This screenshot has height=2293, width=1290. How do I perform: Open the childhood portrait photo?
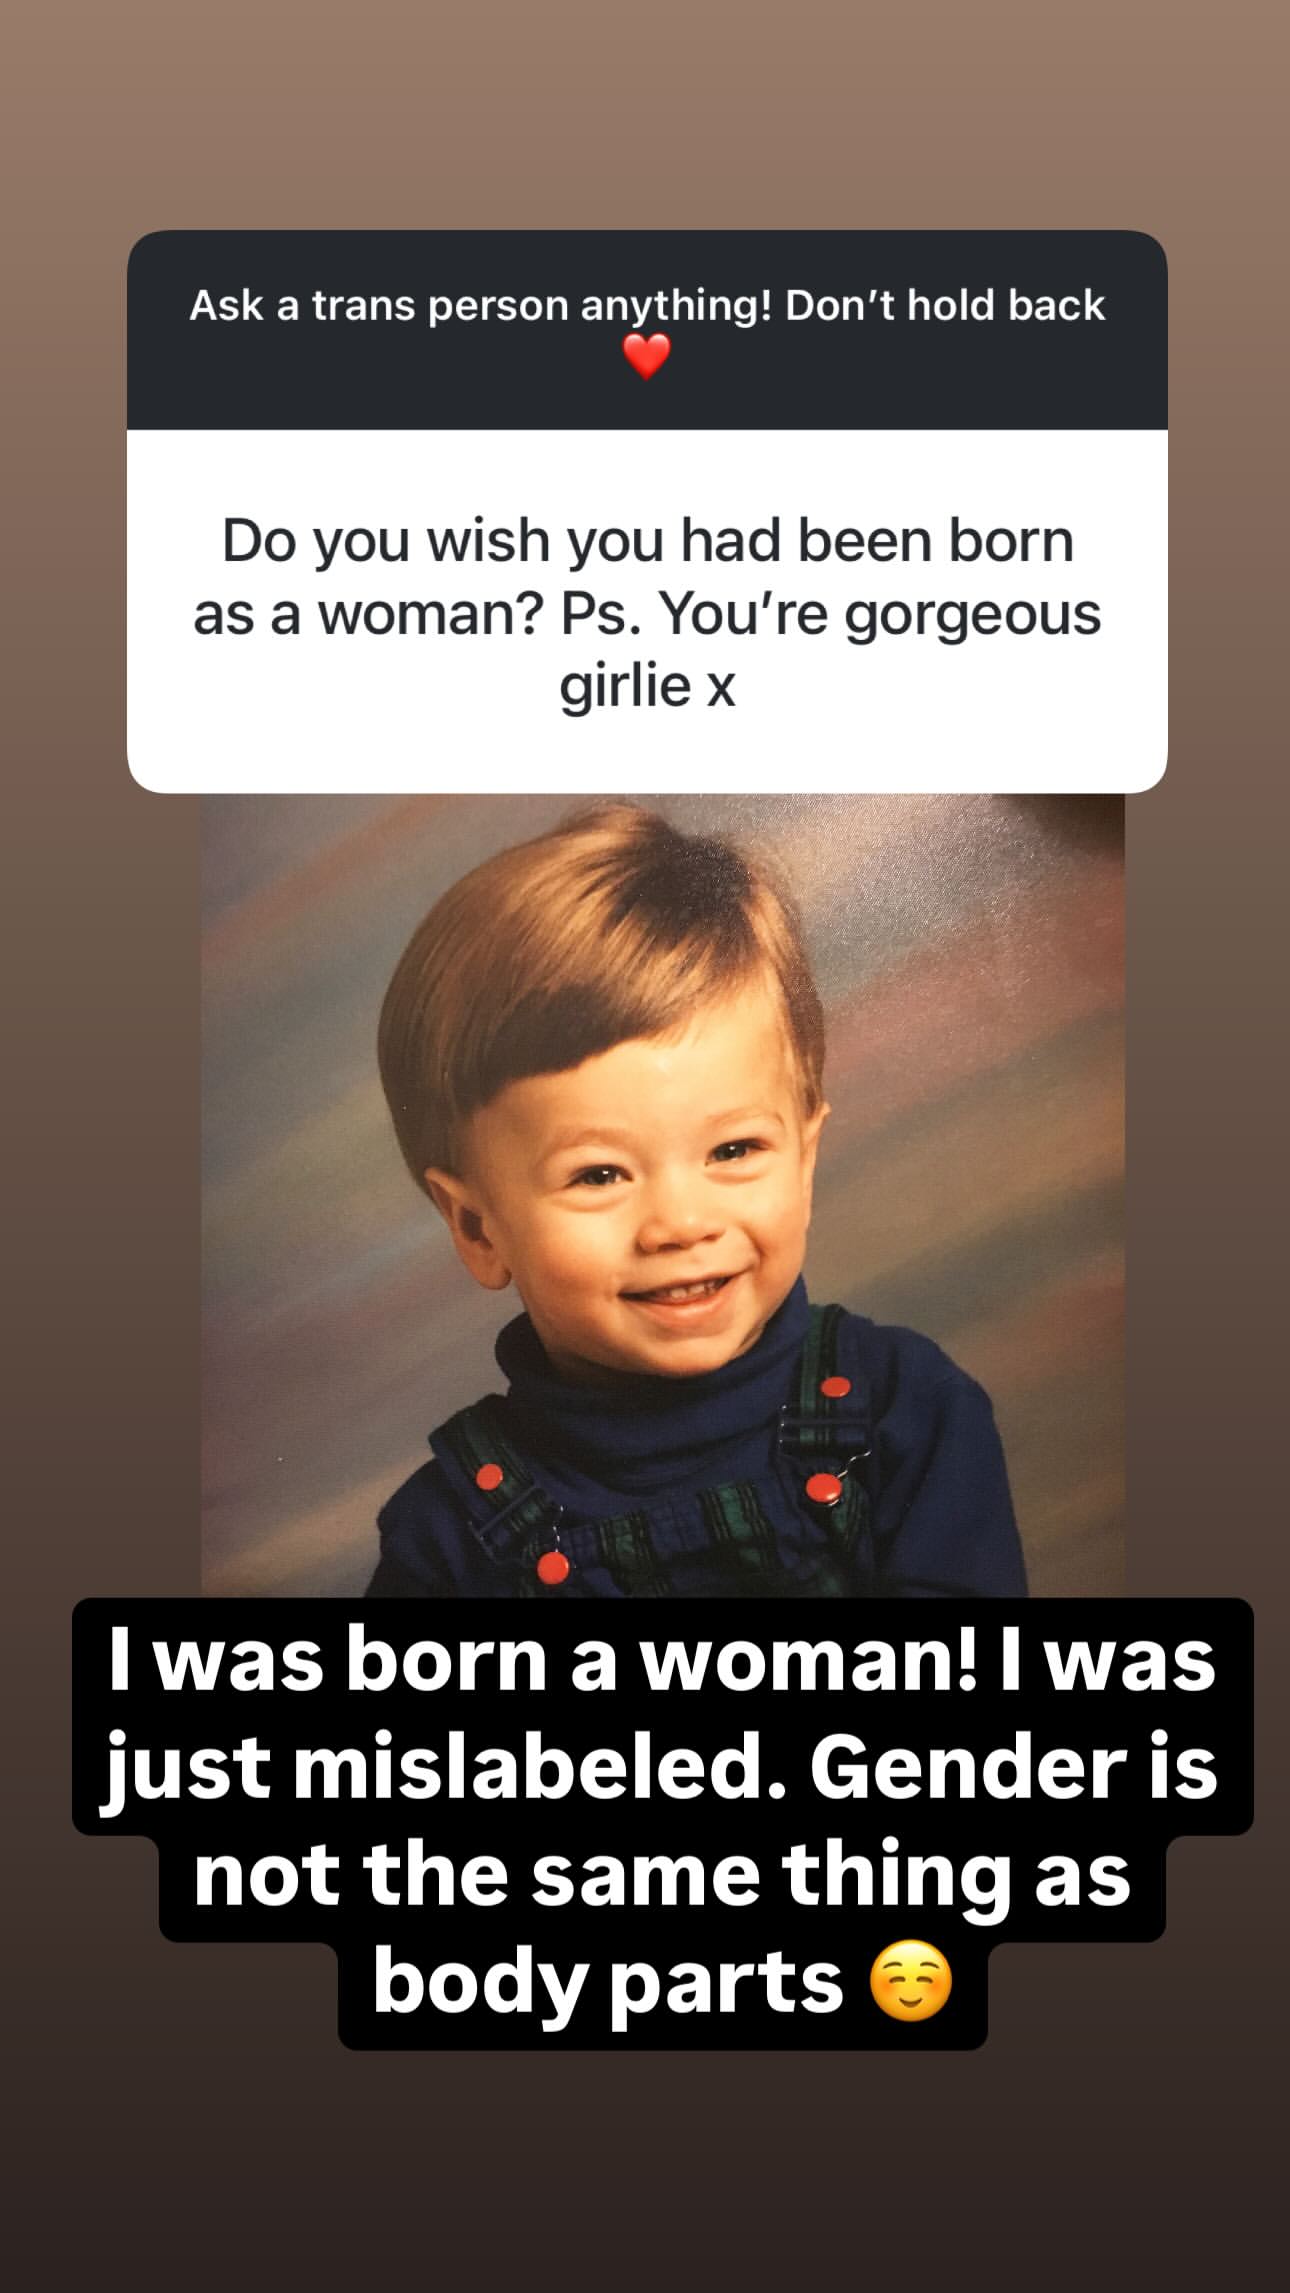pyautogui.click(x=663, y=1195)
